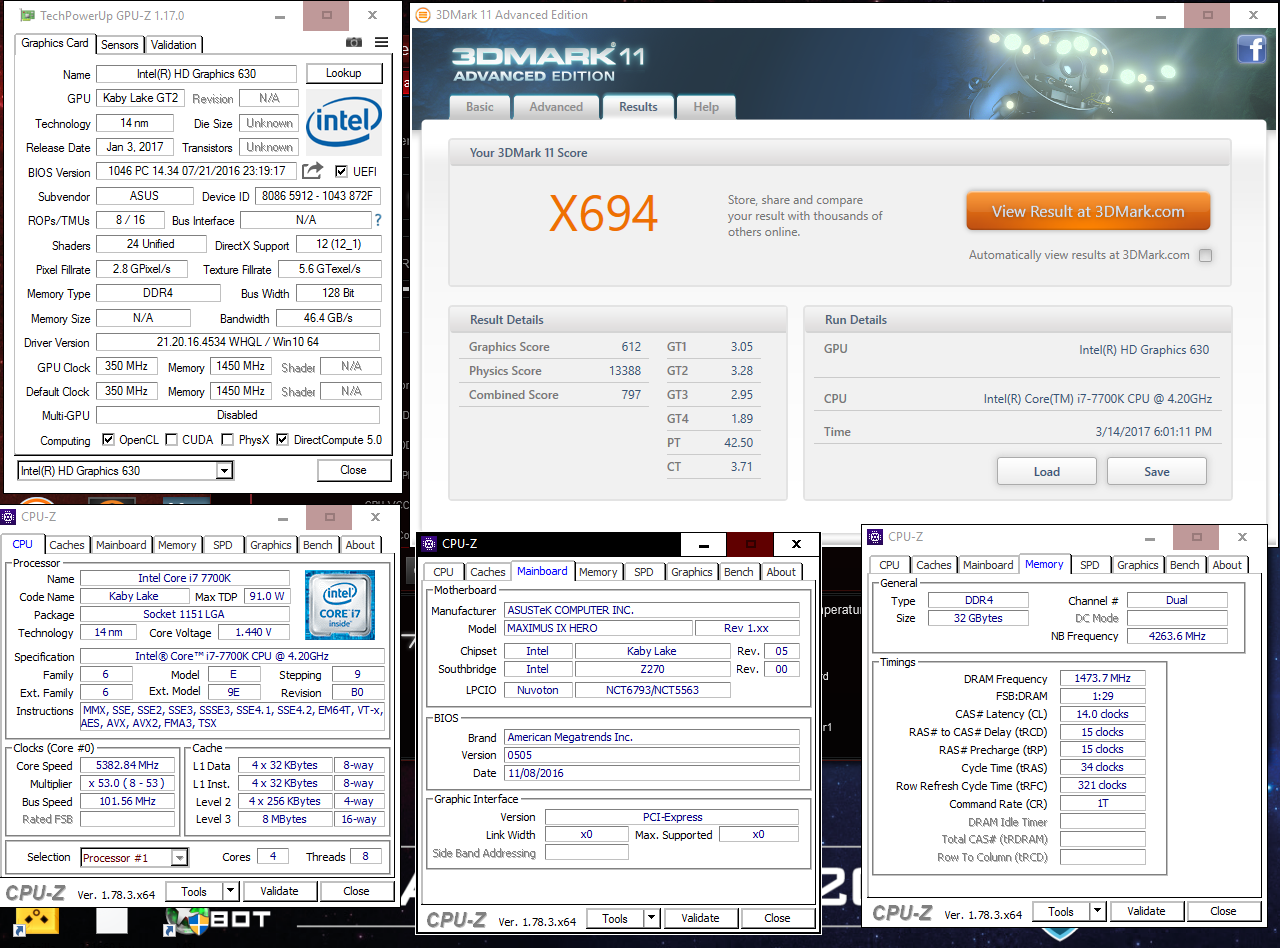Click the CPU-Z Mainboard window title icon
Screen dimensions: 1280x948
coord(430,544)
